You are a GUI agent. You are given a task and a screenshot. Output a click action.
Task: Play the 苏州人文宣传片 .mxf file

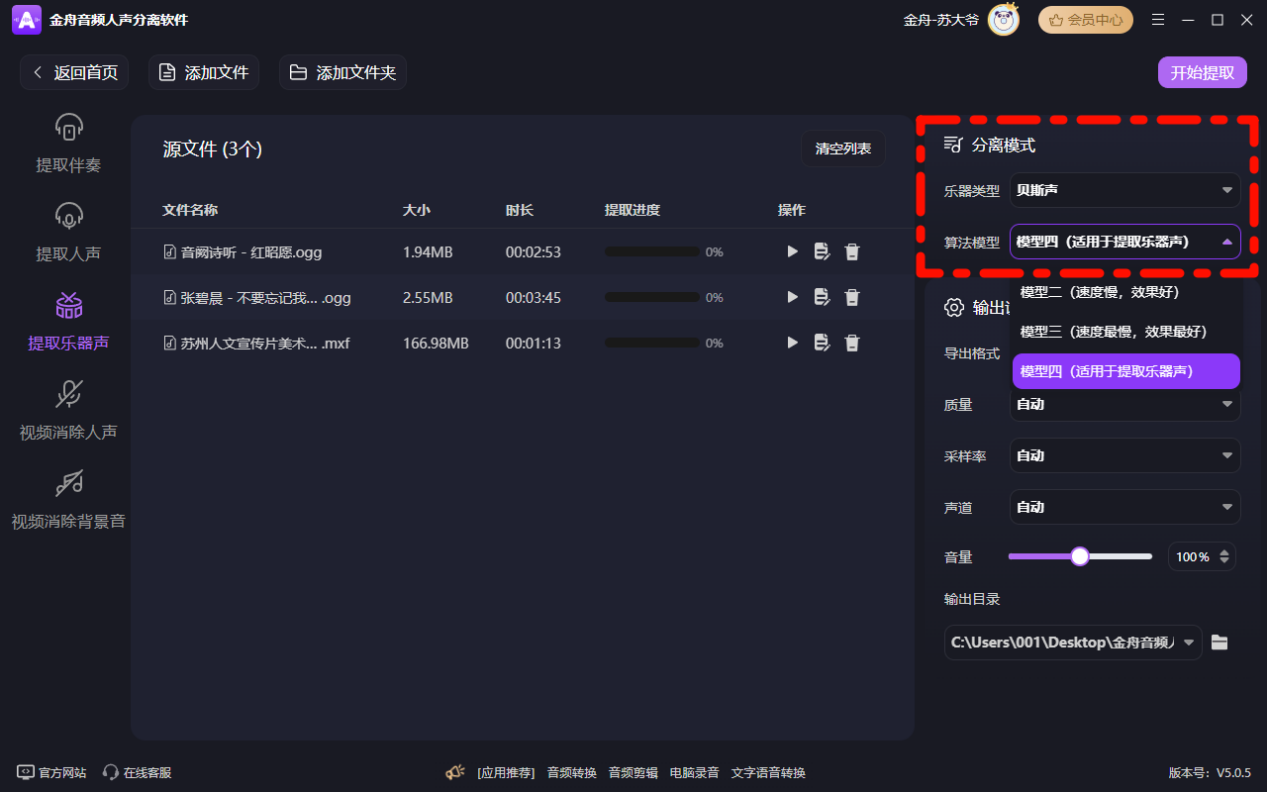click(792, 342)
